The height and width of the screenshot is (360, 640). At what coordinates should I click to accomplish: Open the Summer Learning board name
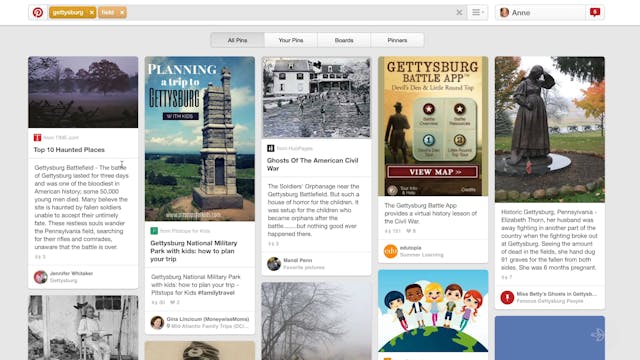coord(422,255)
